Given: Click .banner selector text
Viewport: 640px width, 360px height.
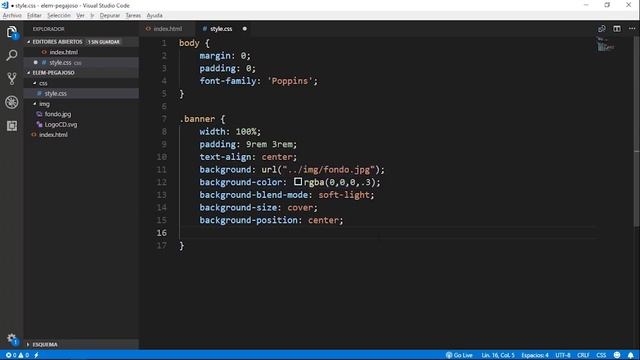Looking at the screenshot, I should 197,119.
